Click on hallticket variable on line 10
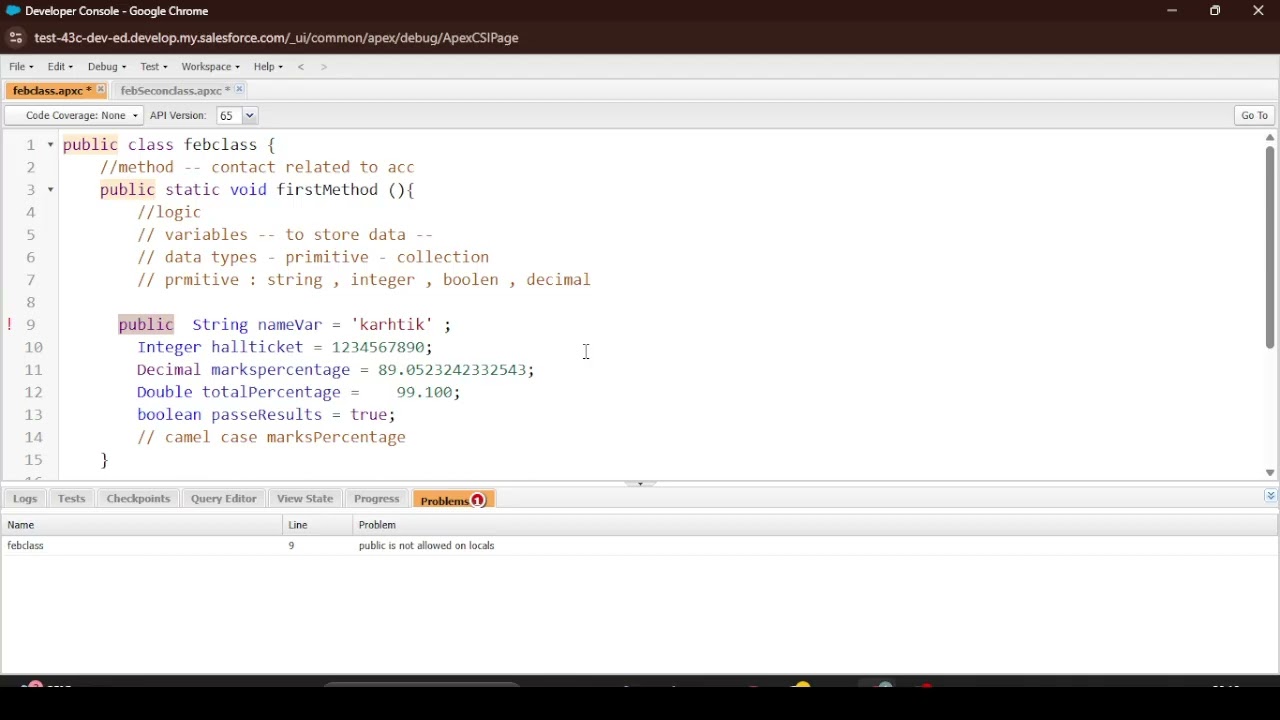This screenshot has width=1280, height=720. click(x=257, y=347)
